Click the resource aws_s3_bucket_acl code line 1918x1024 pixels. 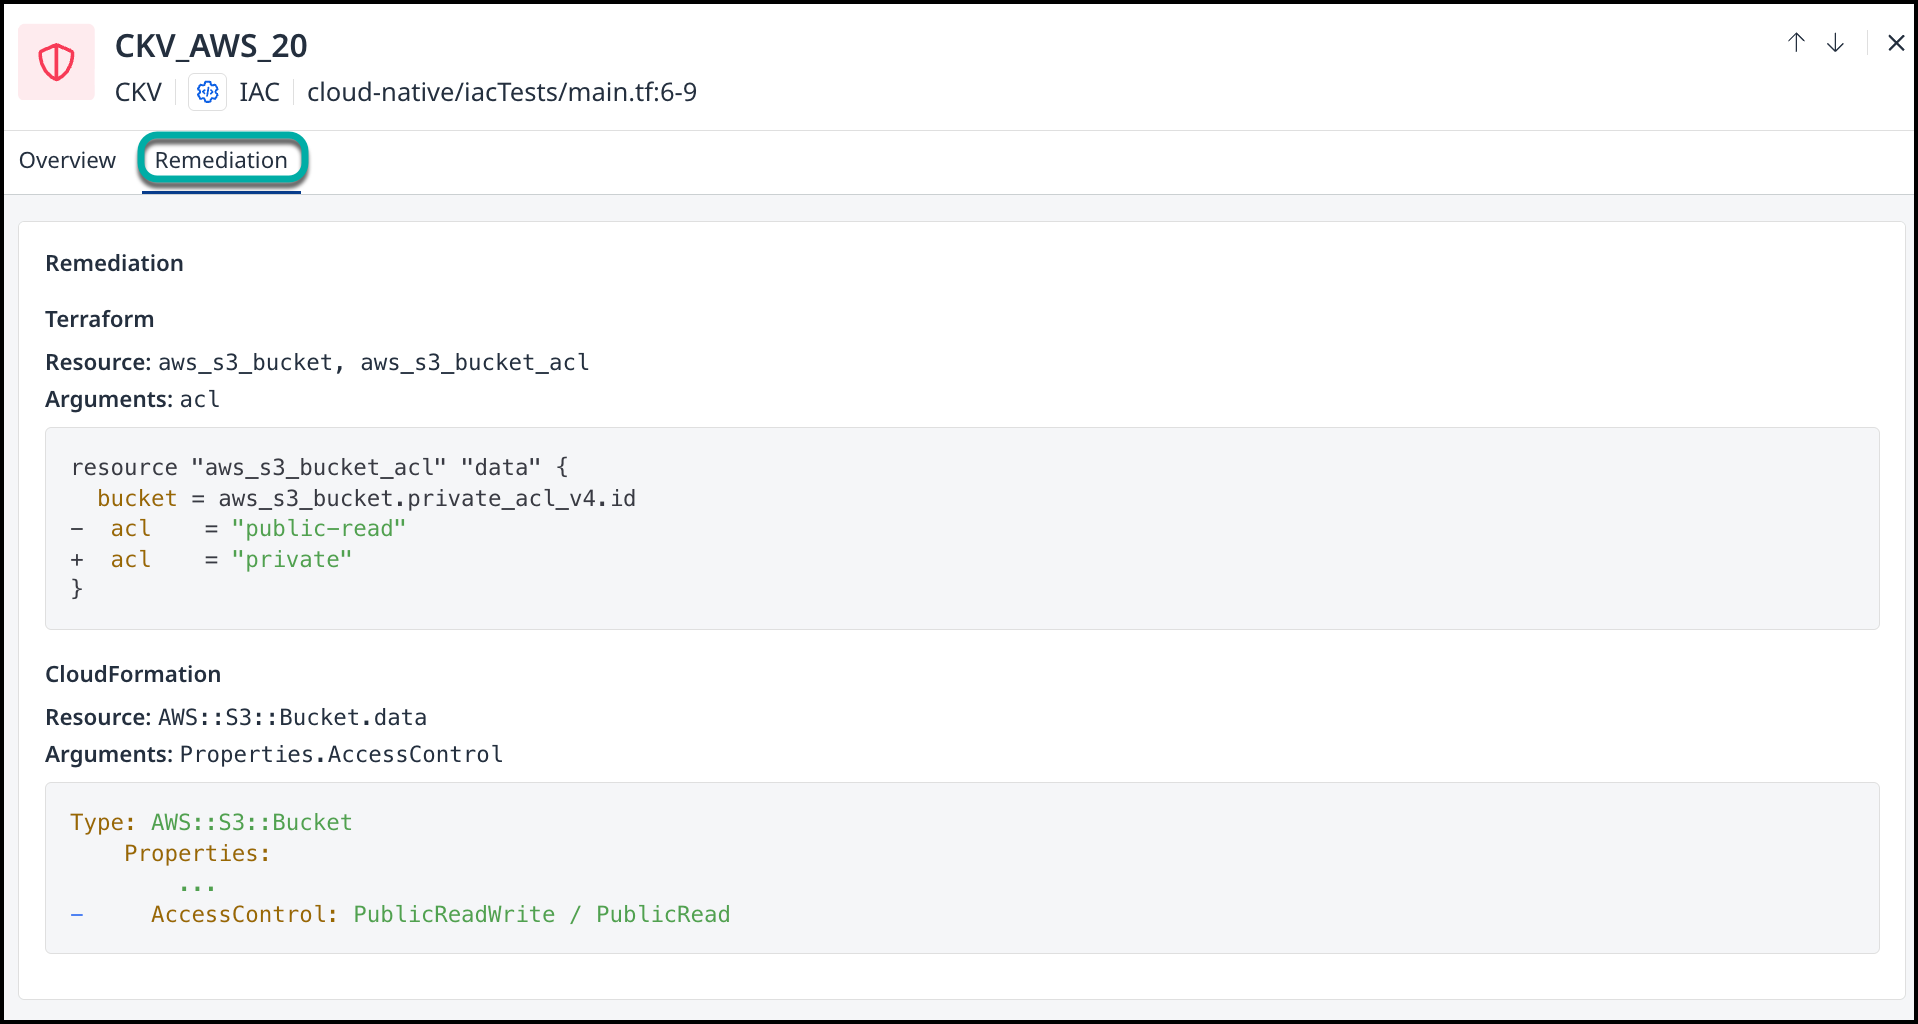pyautogui.click(x=319, y=467)
